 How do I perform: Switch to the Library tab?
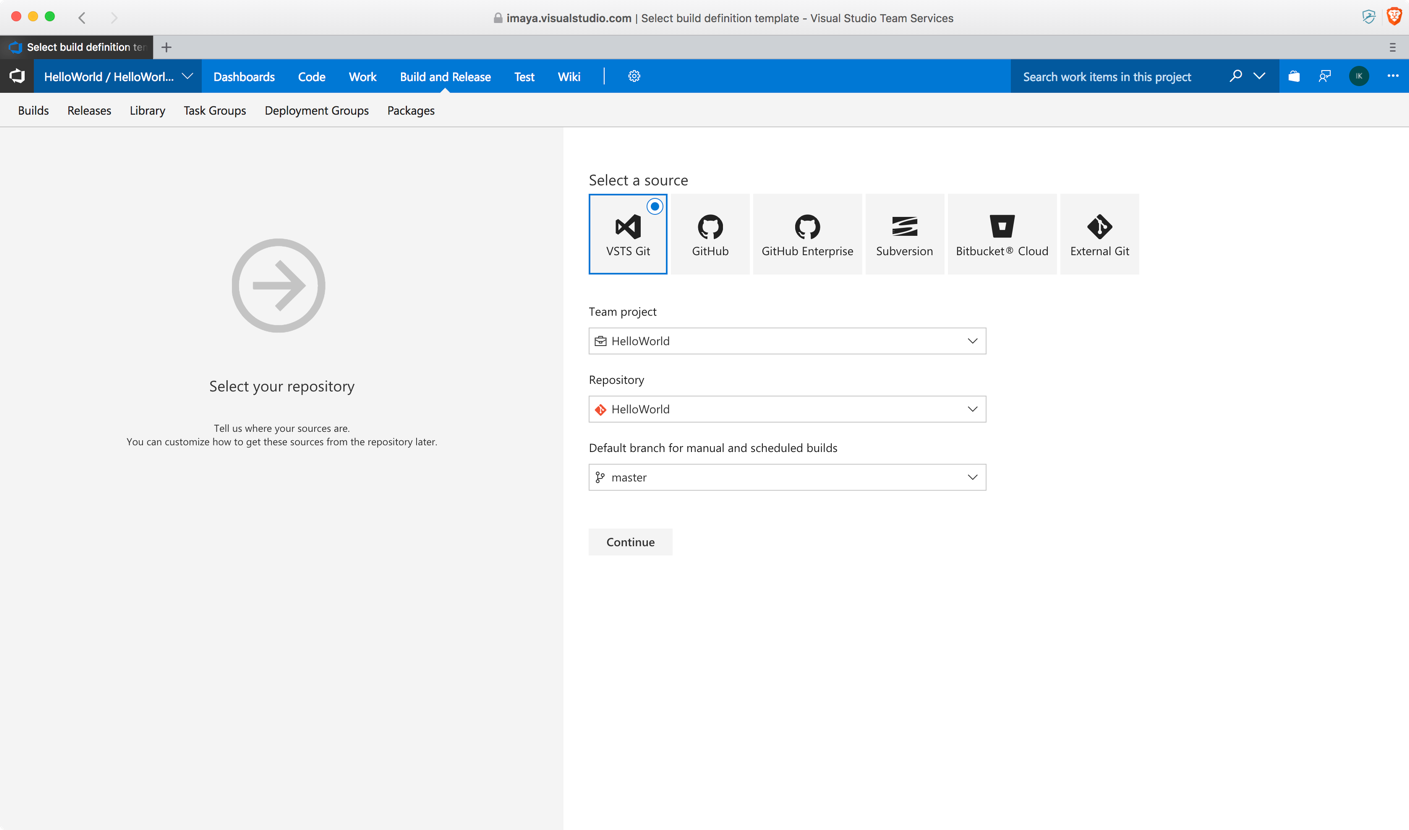147,111
